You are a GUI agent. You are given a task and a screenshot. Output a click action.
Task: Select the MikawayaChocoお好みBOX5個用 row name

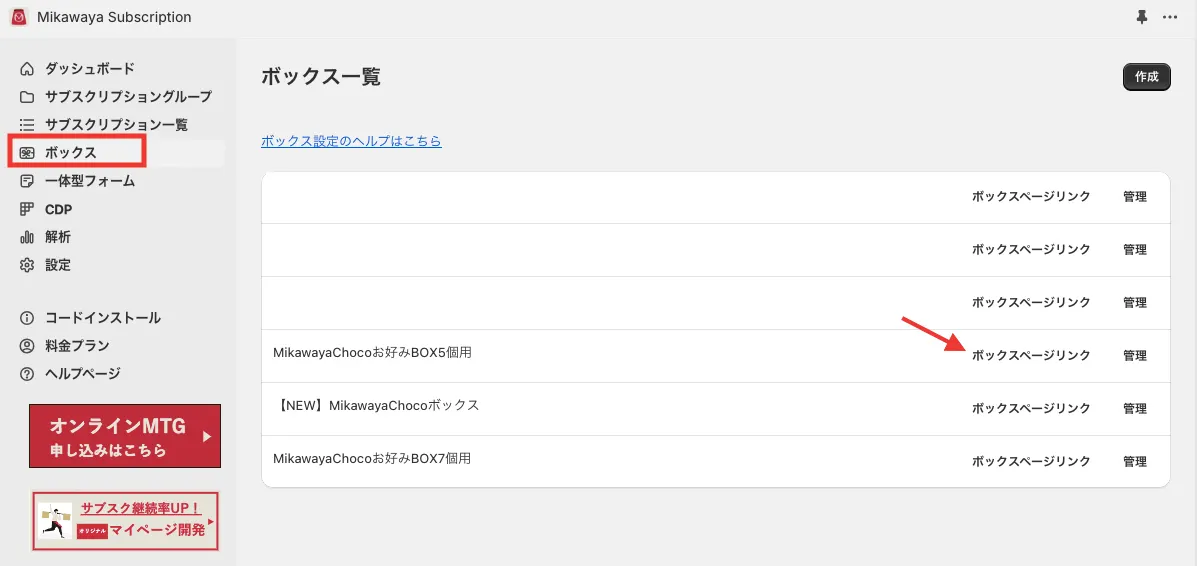(372, 352)
